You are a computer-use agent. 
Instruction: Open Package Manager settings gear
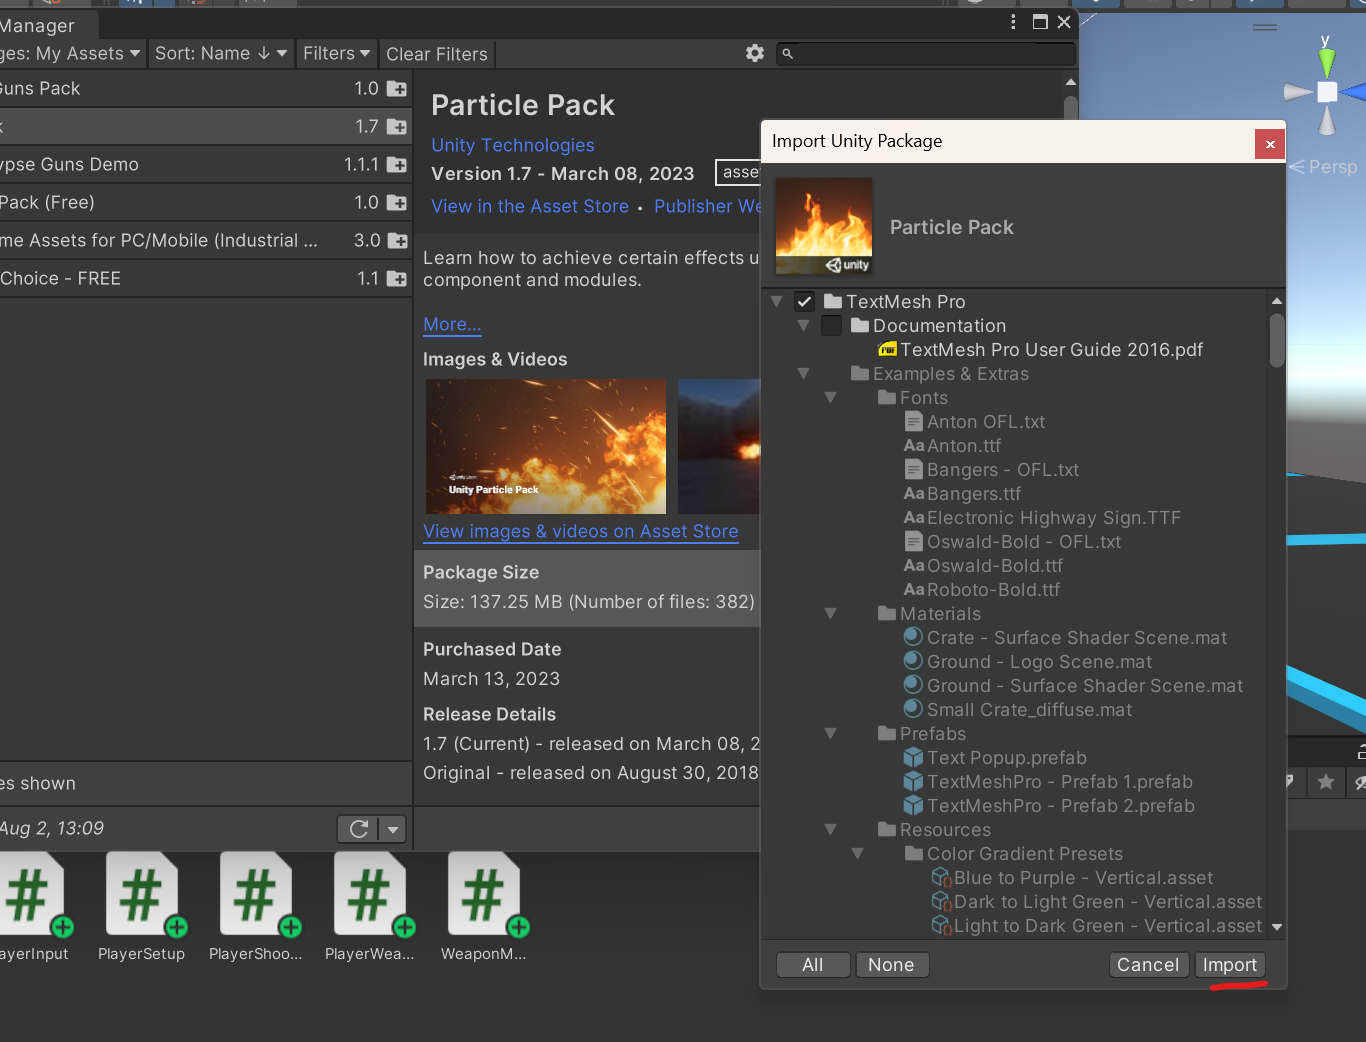(x=755, y=53)
